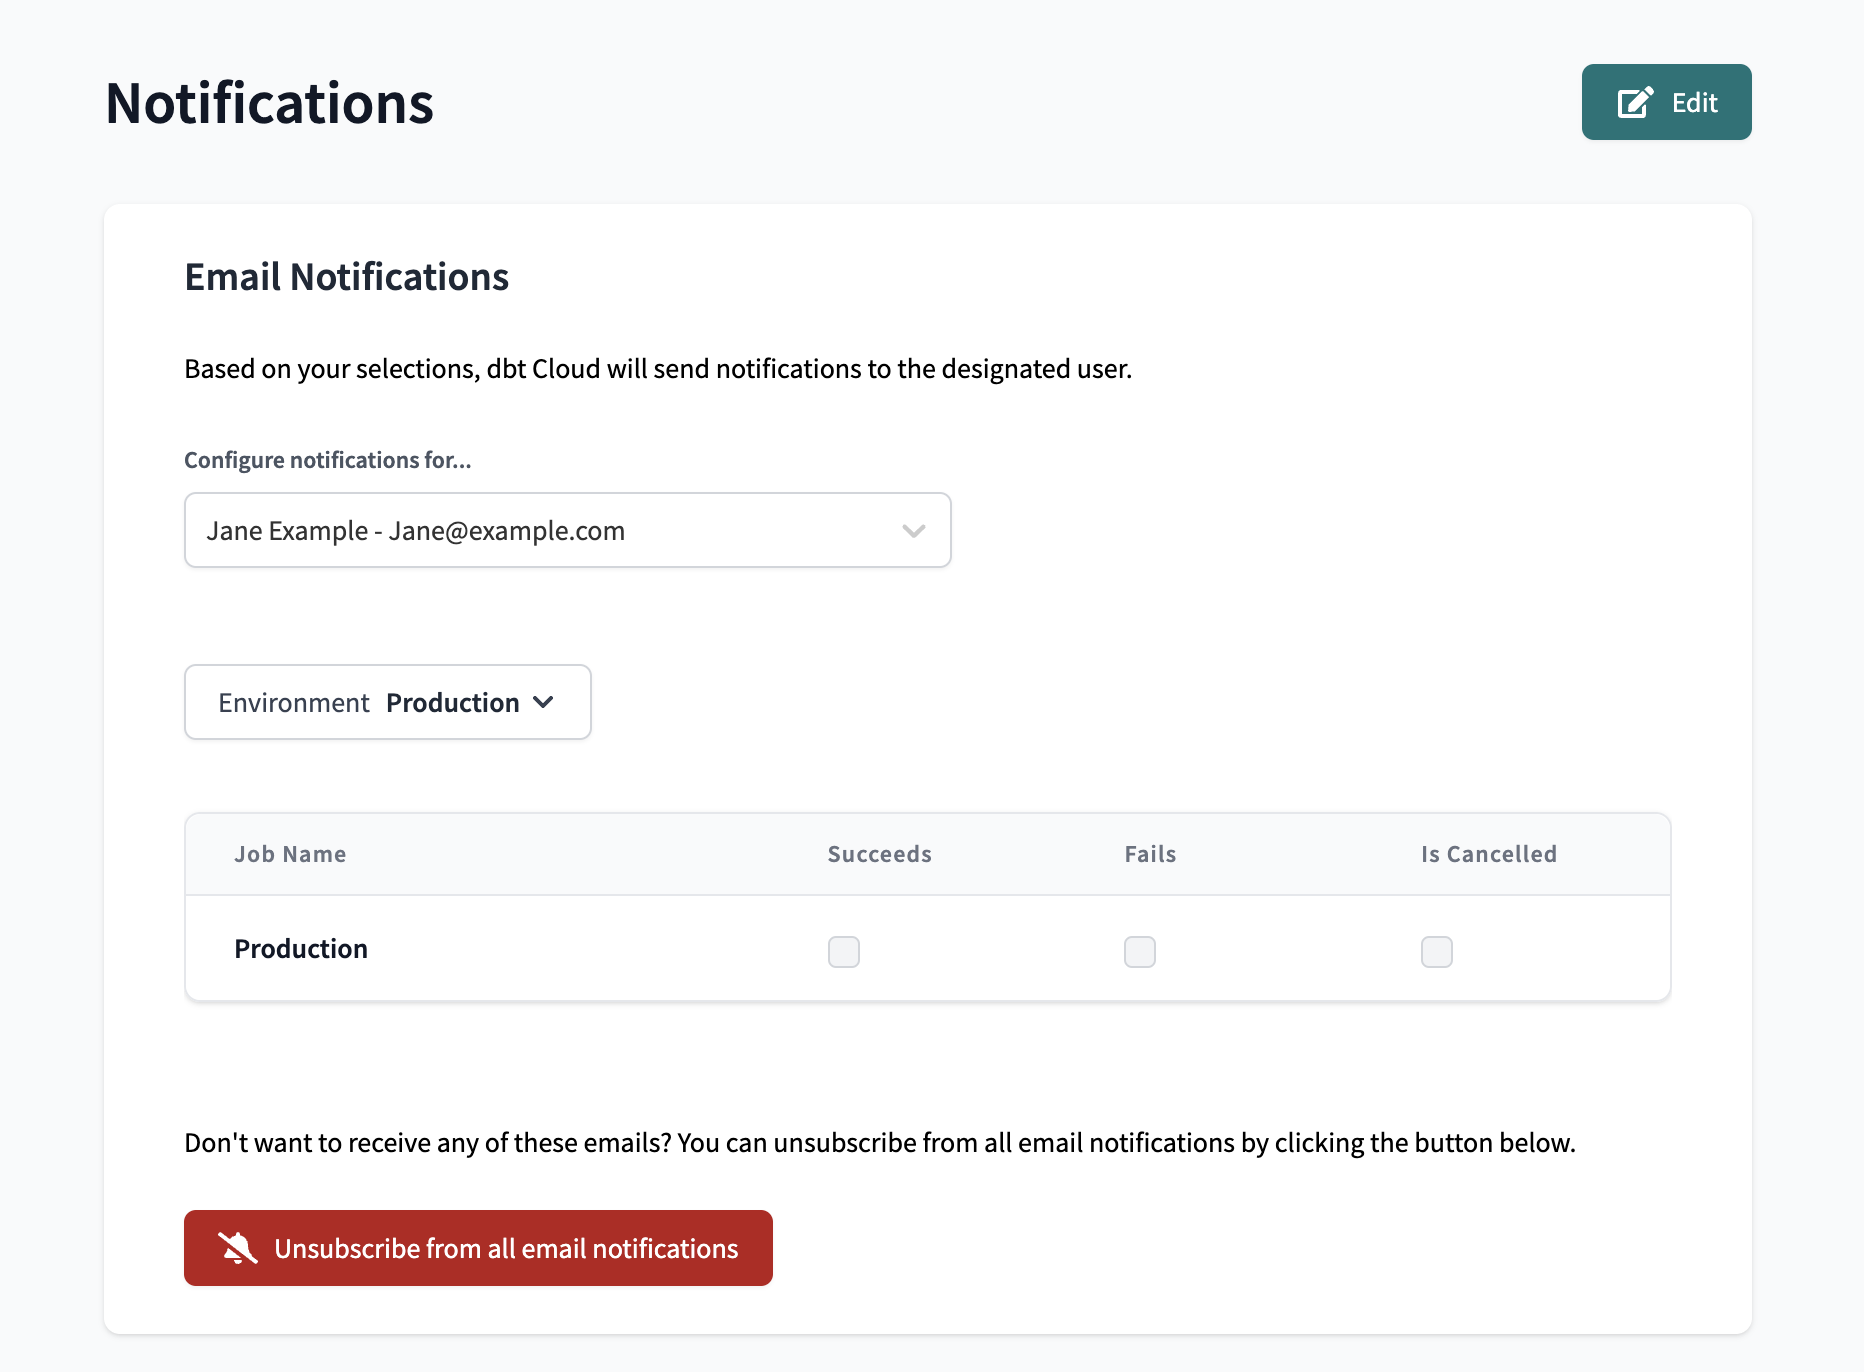Screen dimensions: 1864x1372
Task: Click the Succeeds column header
Action: coord(880,854)
